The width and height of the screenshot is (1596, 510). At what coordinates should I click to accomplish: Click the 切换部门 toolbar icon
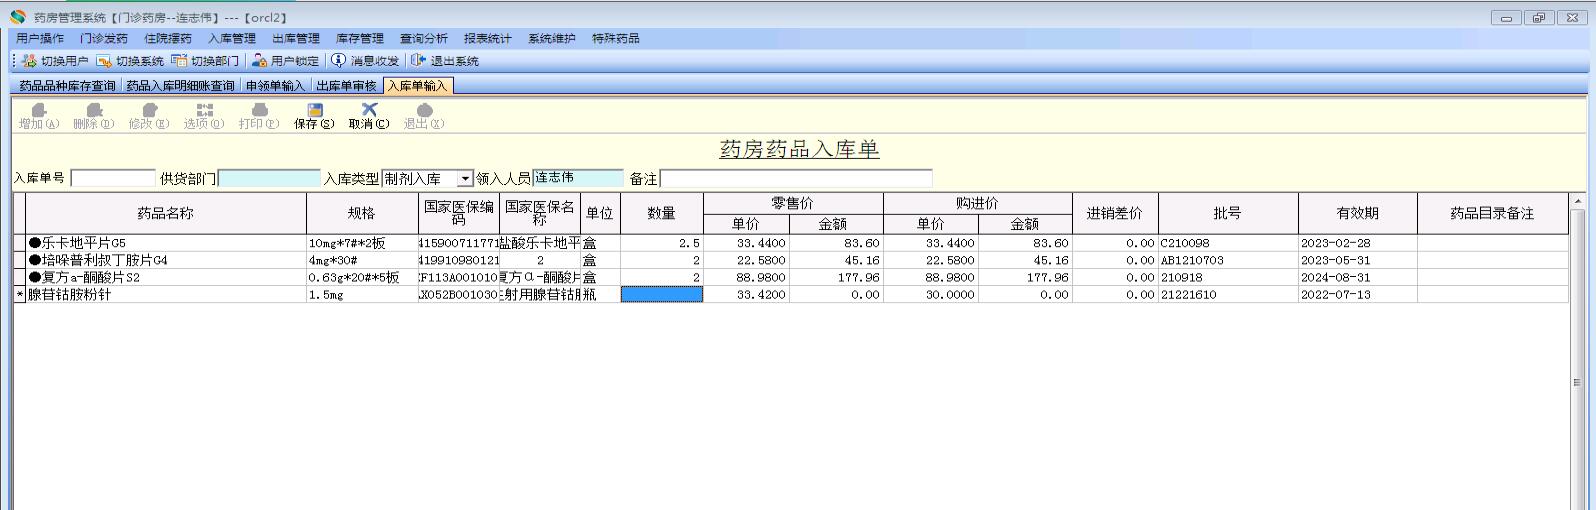click(x=179, y=61)
